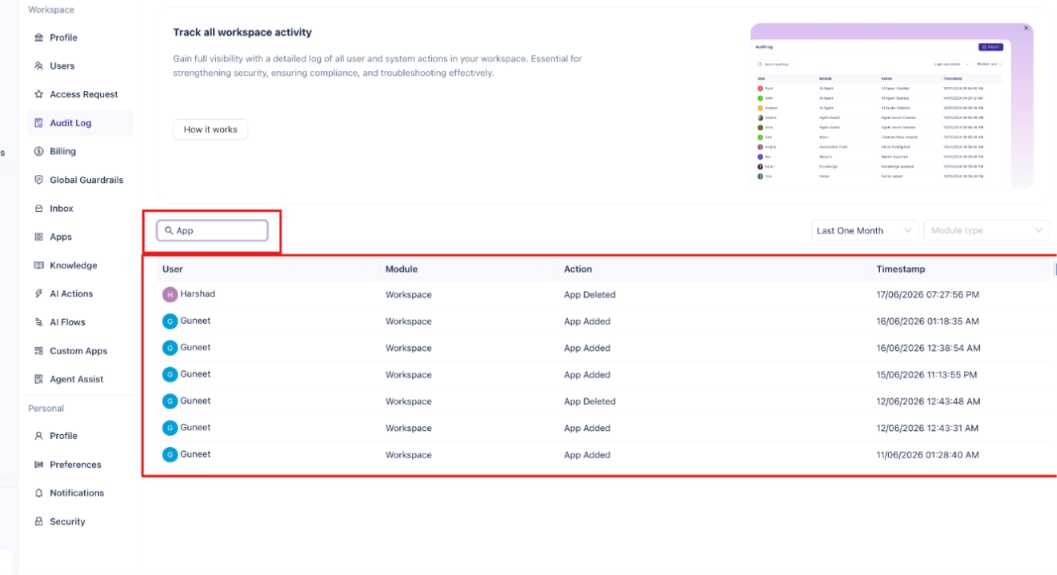Click the How it works button
1057x575 pixels.
pyautogui.click(x=210, y=129)
